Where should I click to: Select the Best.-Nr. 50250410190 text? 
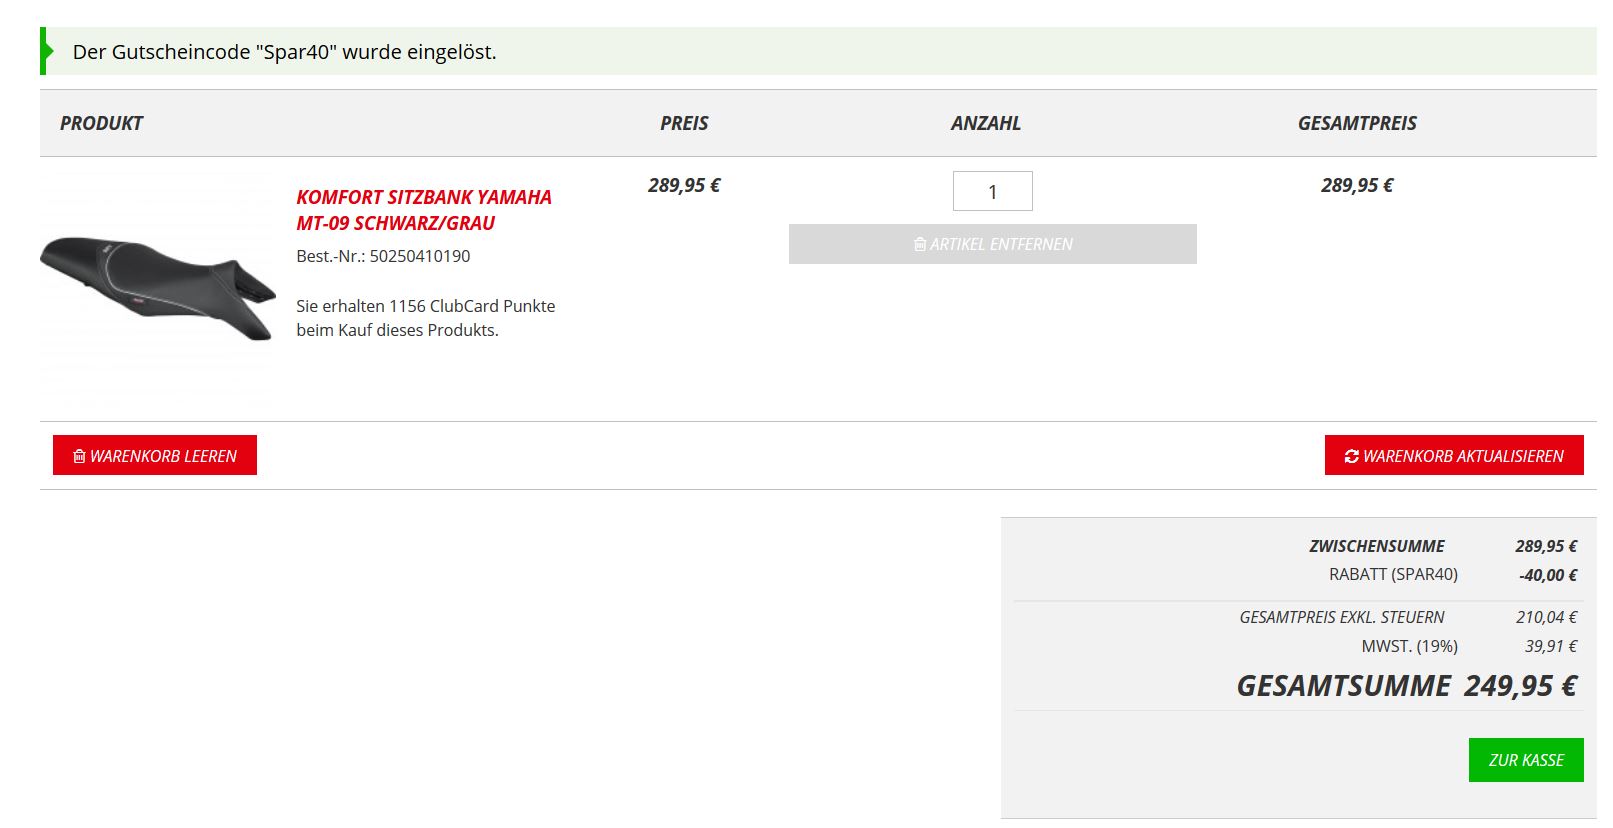383,256
